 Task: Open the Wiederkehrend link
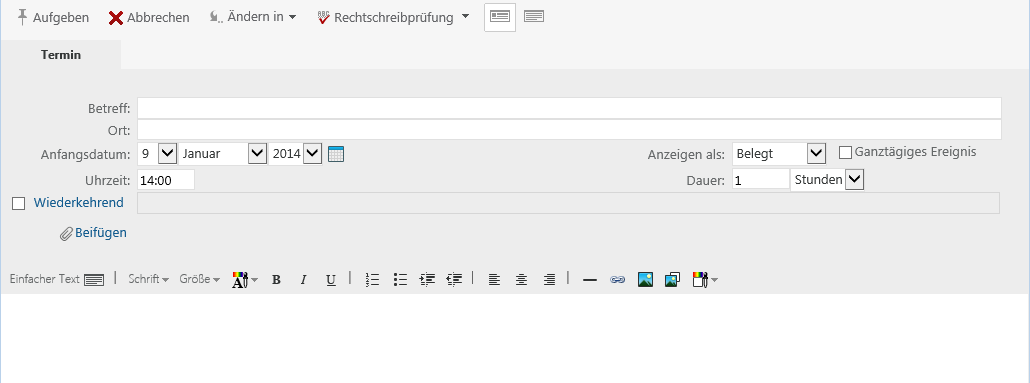pos(78,202)
